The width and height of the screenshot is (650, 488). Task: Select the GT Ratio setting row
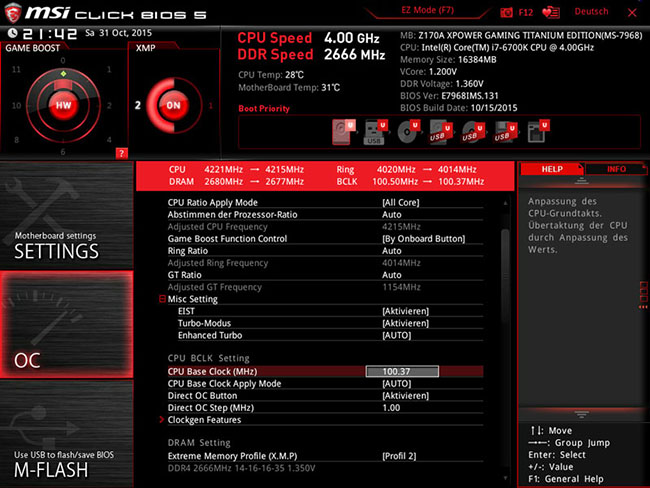[x=325, y=275]
